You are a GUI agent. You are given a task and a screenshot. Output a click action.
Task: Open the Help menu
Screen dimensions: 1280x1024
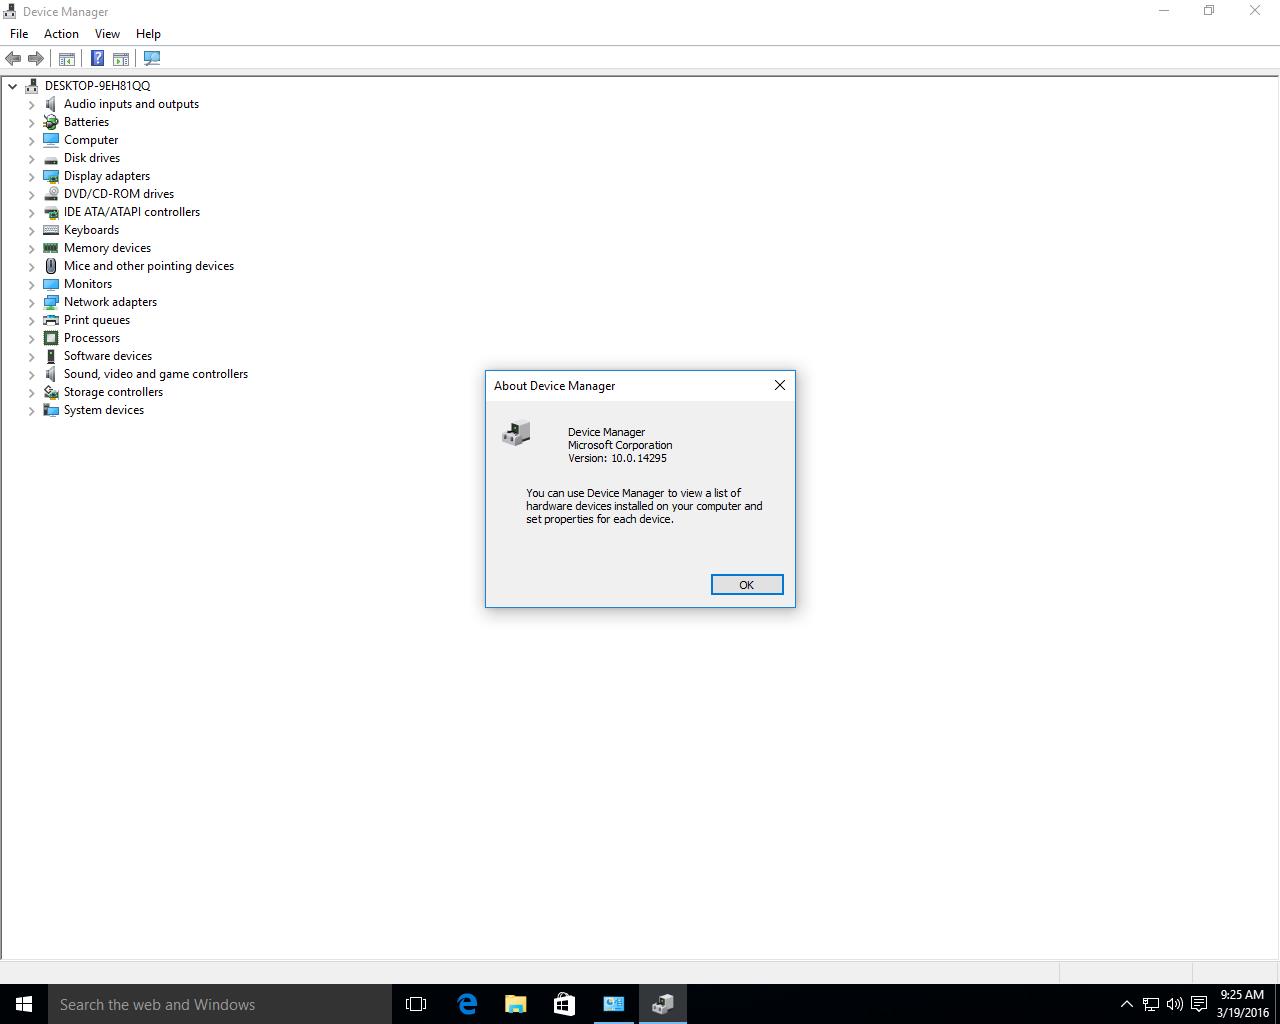click(148, 34)
